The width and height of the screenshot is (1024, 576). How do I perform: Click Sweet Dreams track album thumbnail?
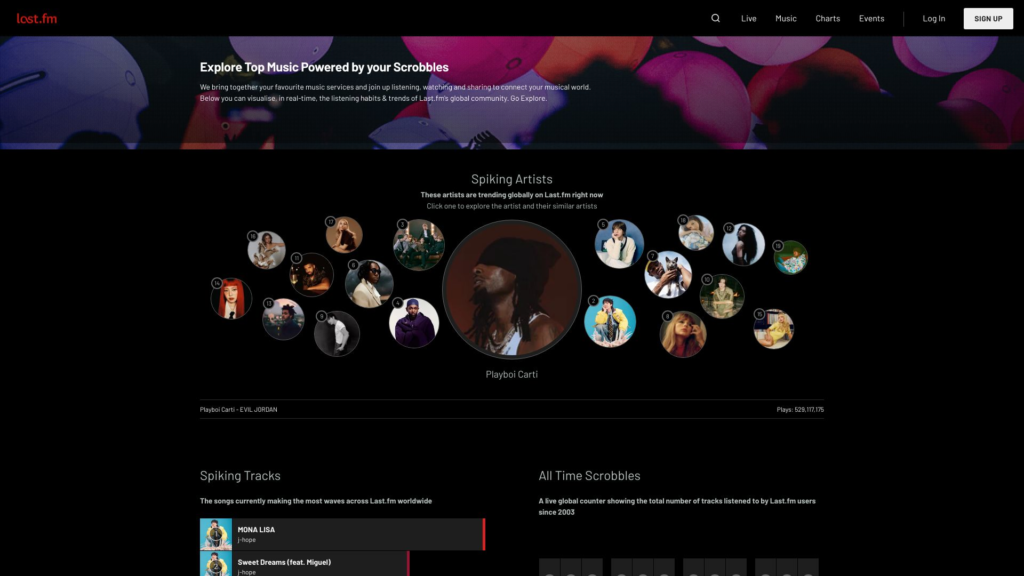pos(216,564)
